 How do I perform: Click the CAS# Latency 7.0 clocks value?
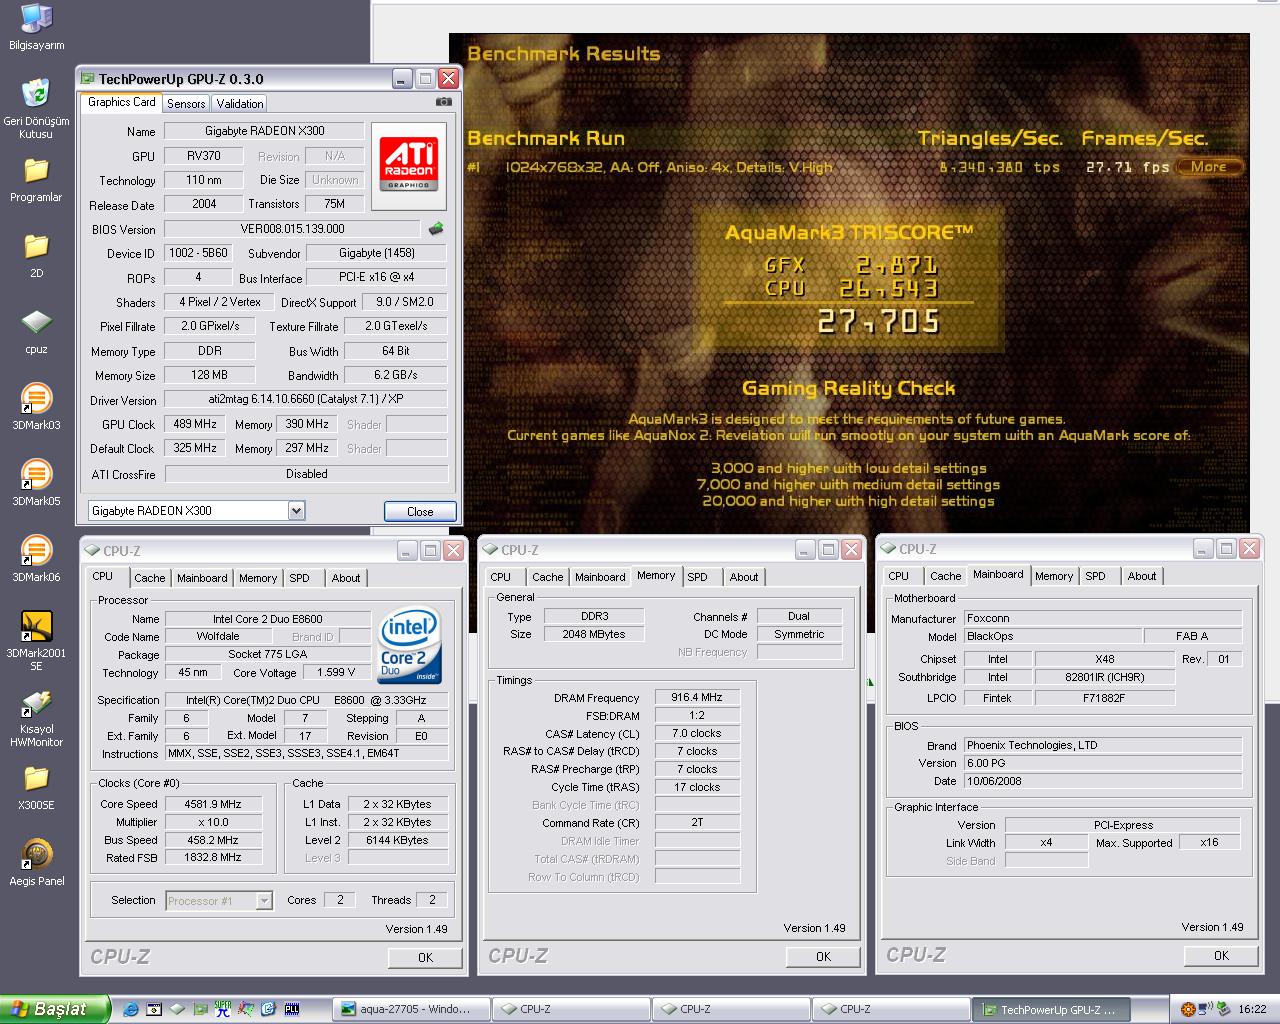[x=698, y=733]
